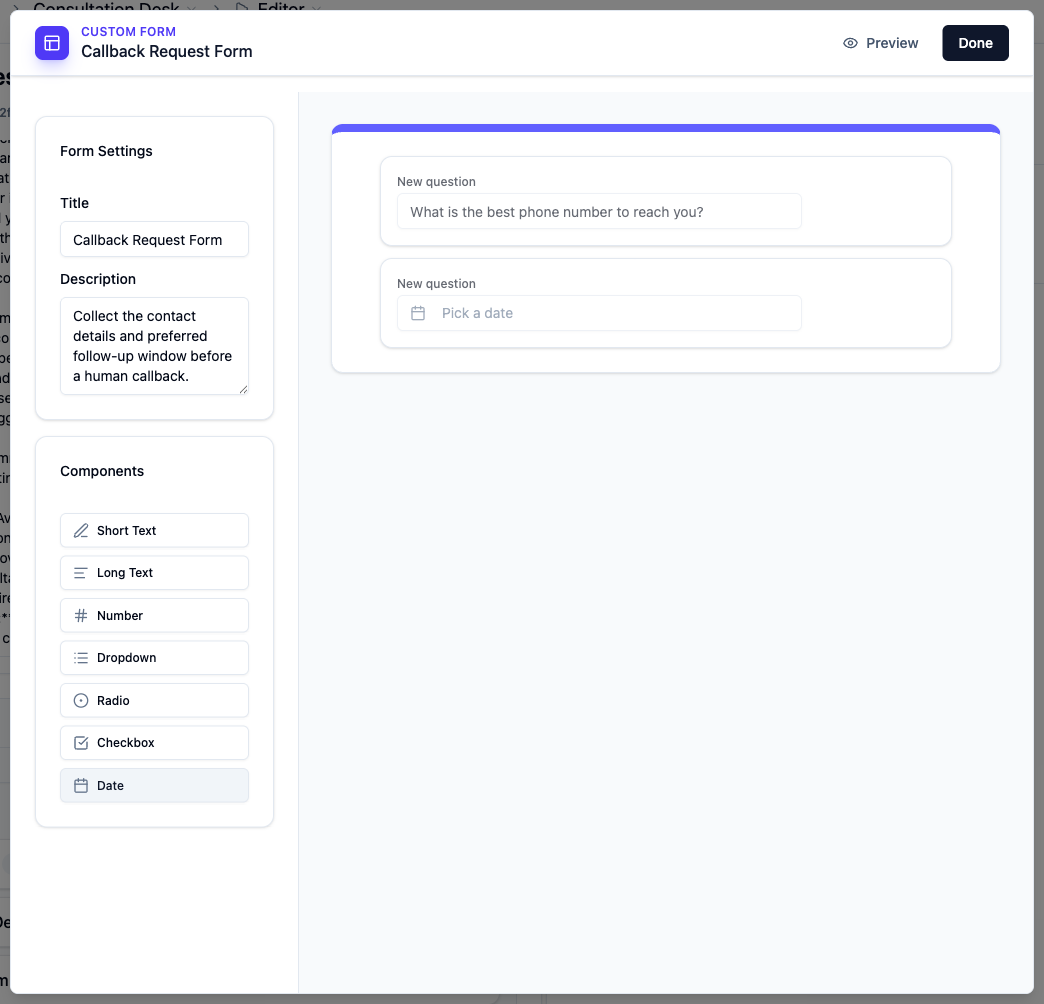Open the calendar icon in Pick a date field
The width and height of the screenshot is (1044, 1004).
(418, 313)
